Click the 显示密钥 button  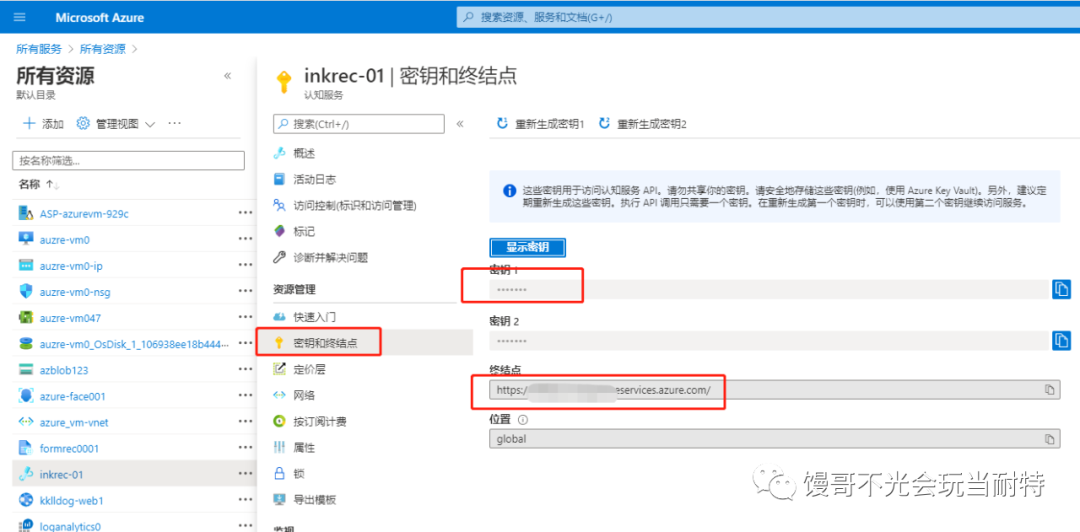click(528, 247)
